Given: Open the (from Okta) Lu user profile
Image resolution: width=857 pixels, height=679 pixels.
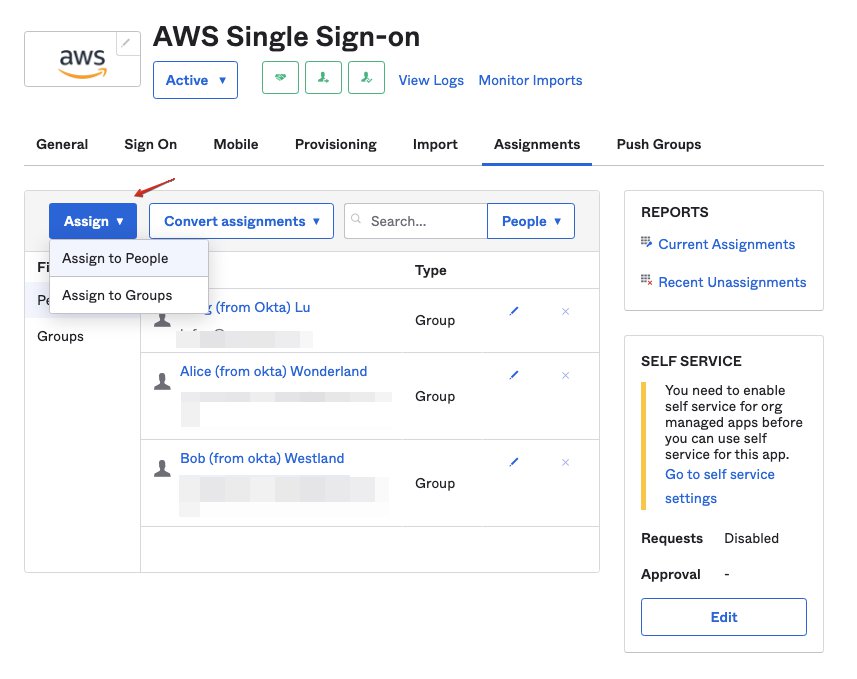Looking at the screenshot, I should (x=263, y=307).
